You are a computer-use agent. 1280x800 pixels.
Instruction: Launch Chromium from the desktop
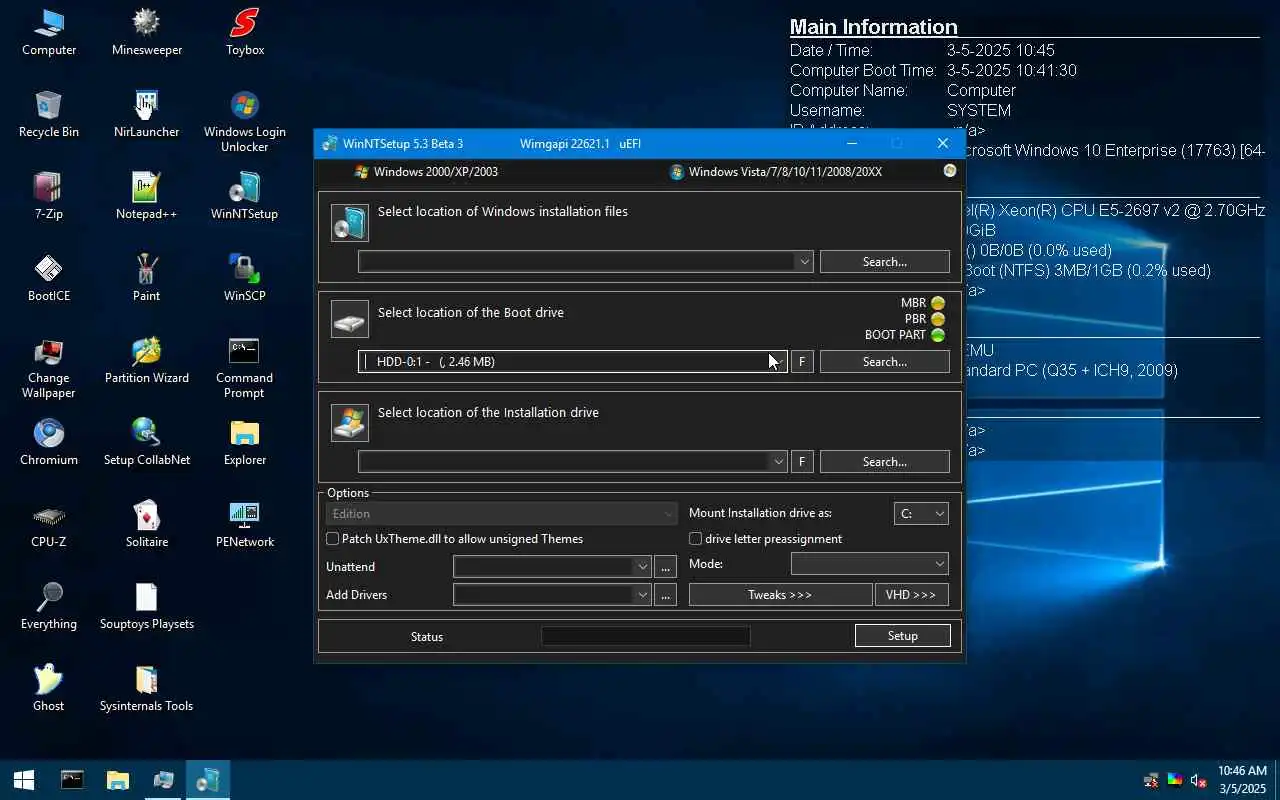click(x=48, y=442)
